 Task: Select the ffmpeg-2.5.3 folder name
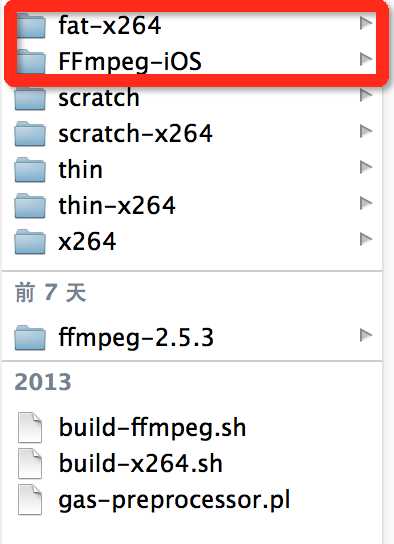coord(136,338)
